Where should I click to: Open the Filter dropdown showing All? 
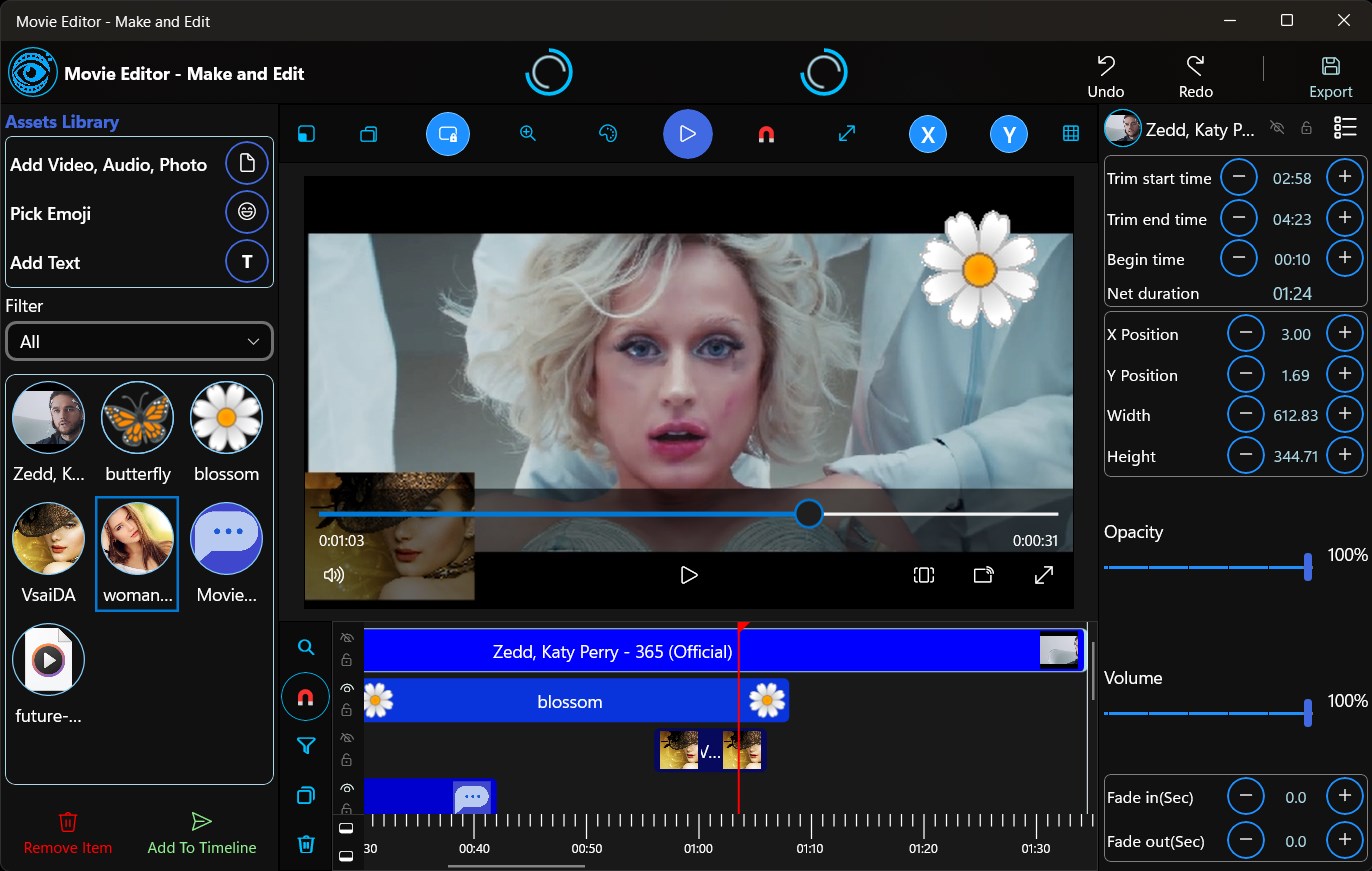[139, 341]
